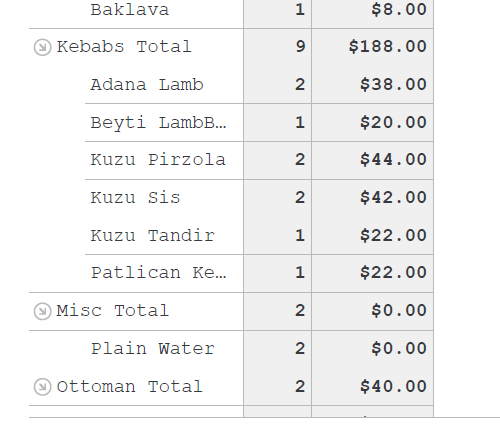Select the Plain Water item
Viewport: 500px width, 435px height.
point(153,349)
